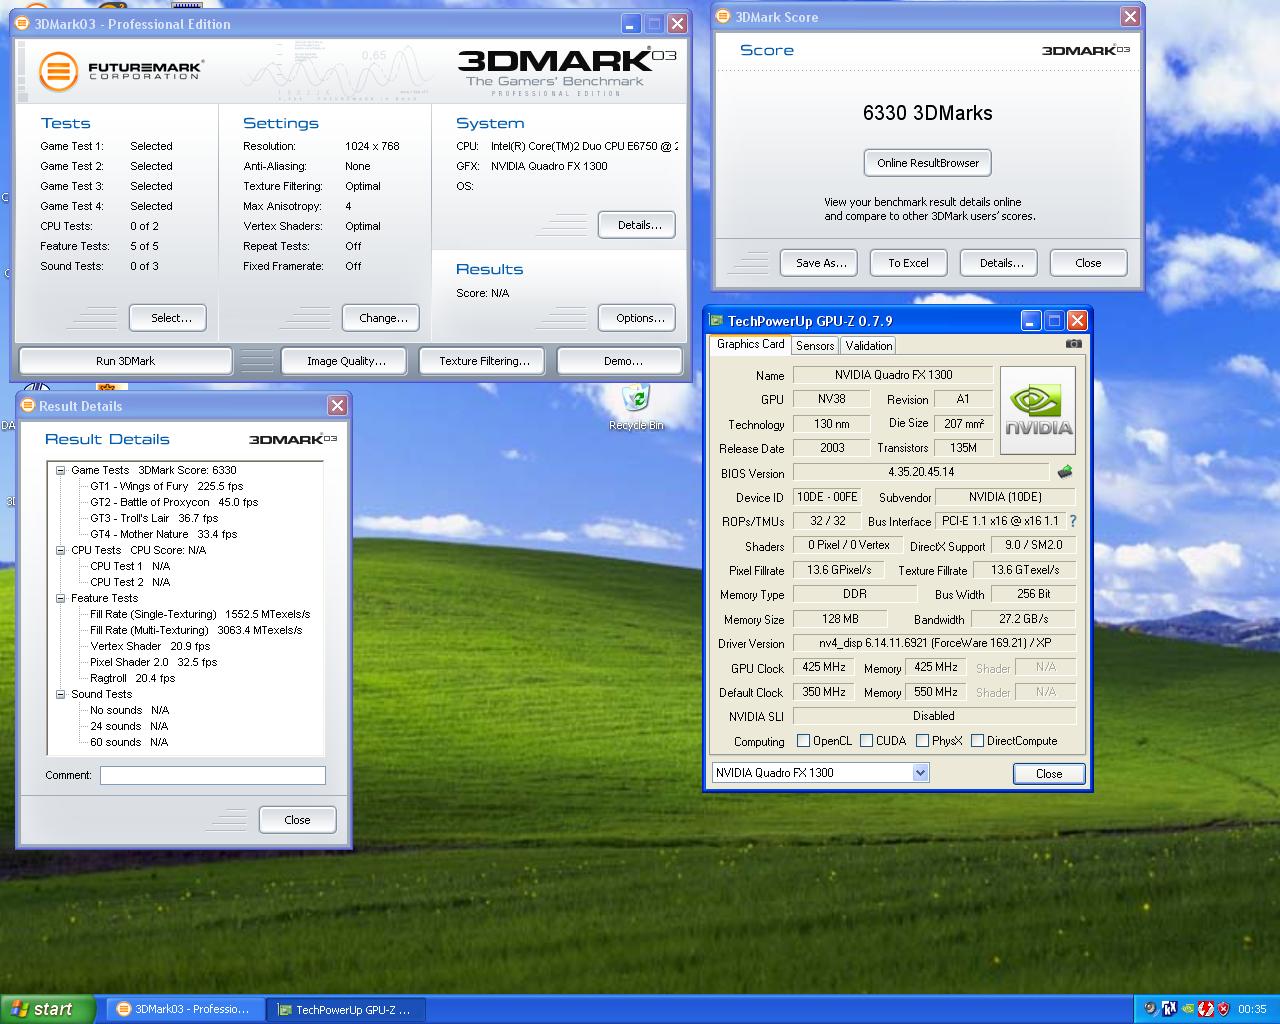Click the red security shield tray icon
The width and height of the screenshot is (1280, 1024).
coord(1223,1009)
